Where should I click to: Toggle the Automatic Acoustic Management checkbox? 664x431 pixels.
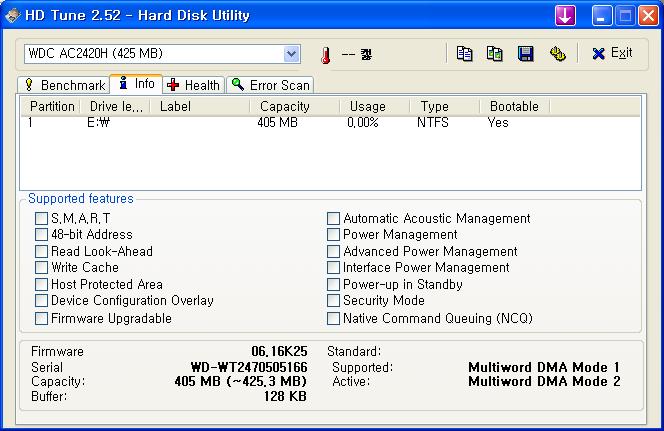pyautogui.click(x=333, y=218)
